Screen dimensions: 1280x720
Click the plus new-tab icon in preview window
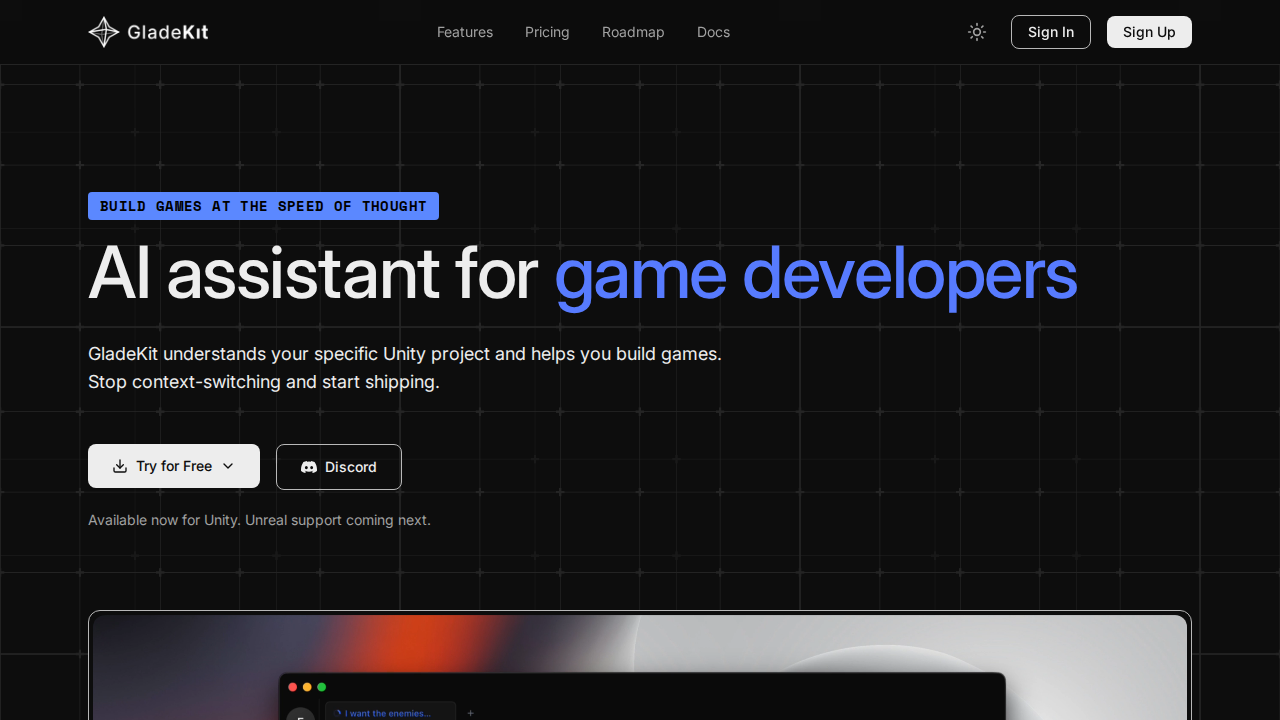(470, 713)
